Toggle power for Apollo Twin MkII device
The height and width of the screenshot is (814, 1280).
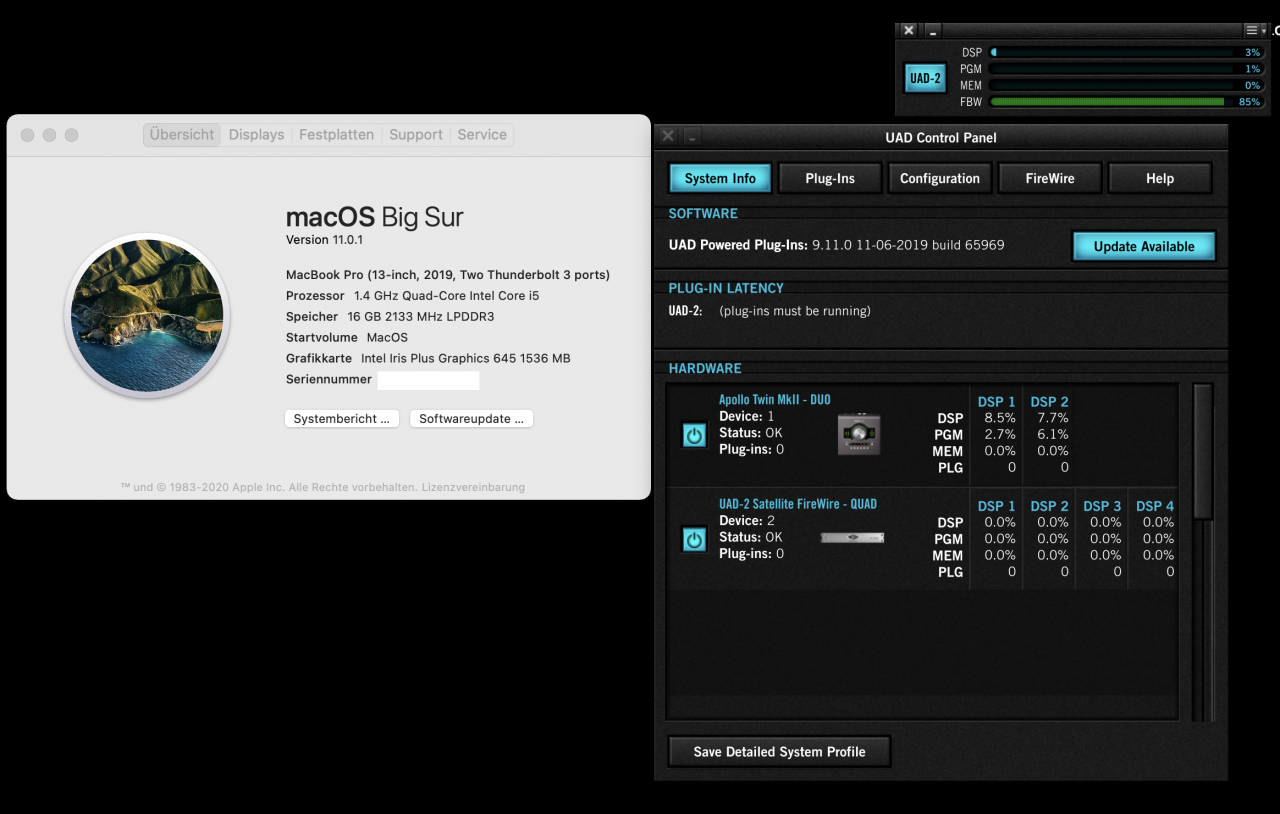point(694,435)
